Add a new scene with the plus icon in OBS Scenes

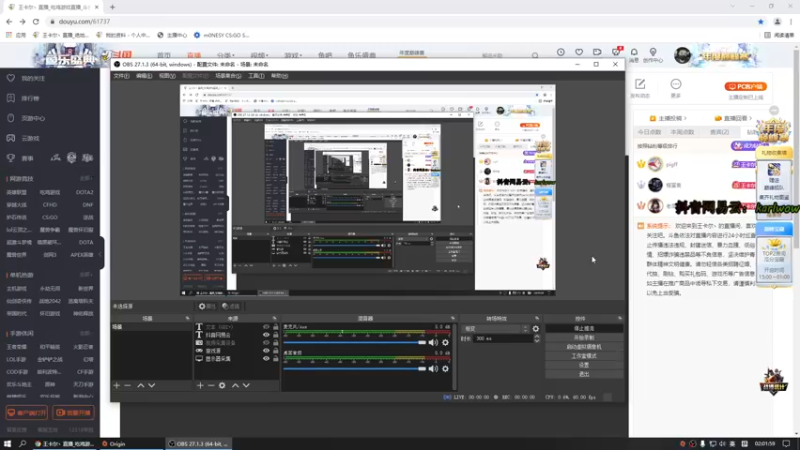pos(116,386)
